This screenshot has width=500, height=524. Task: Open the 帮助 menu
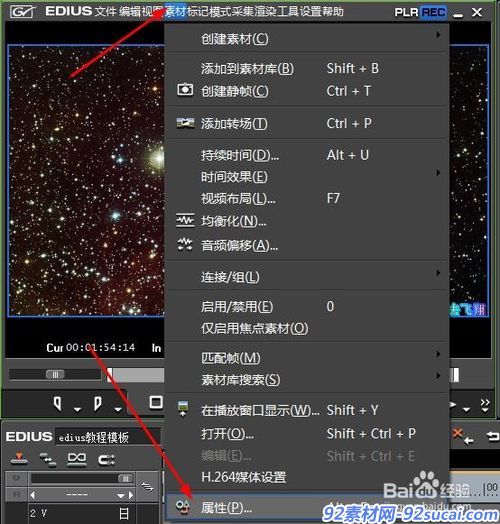pos(333,12)
